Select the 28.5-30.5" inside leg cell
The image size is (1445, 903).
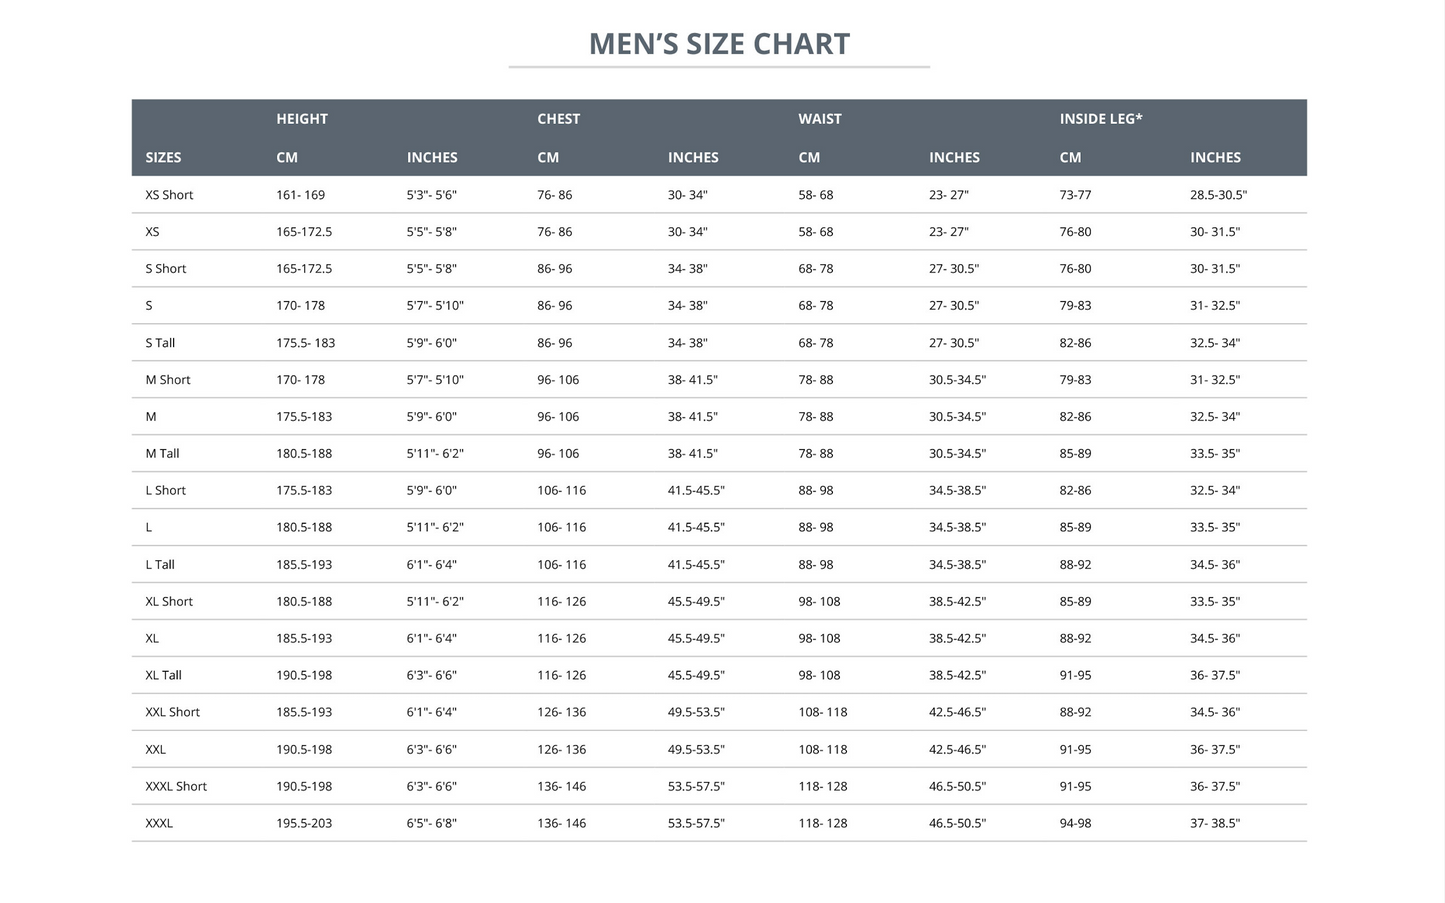click(x=1218, y=195)
